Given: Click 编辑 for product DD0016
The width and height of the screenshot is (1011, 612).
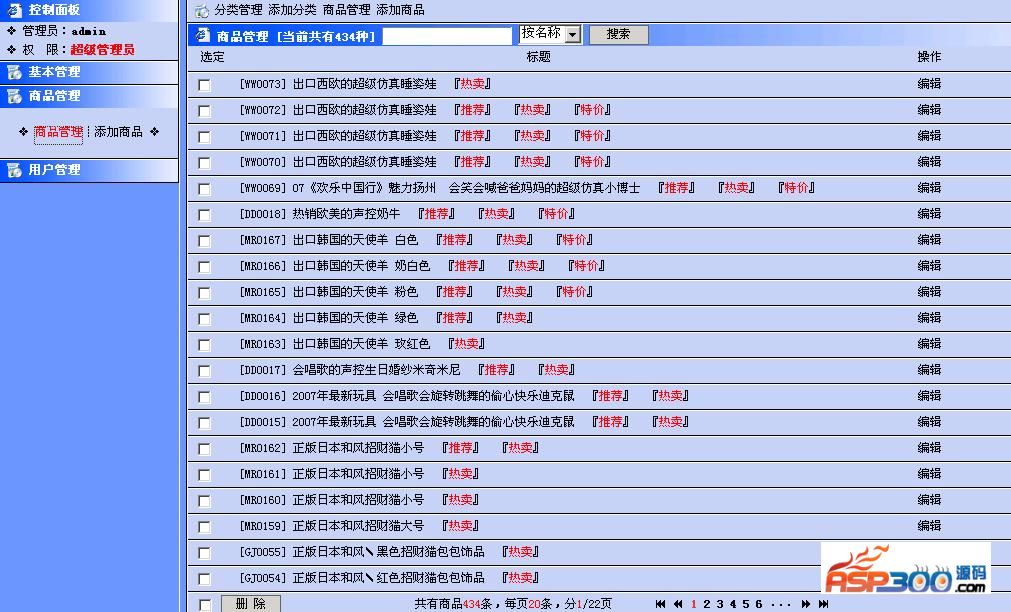Looking at the screenshot, I should 929,395.
